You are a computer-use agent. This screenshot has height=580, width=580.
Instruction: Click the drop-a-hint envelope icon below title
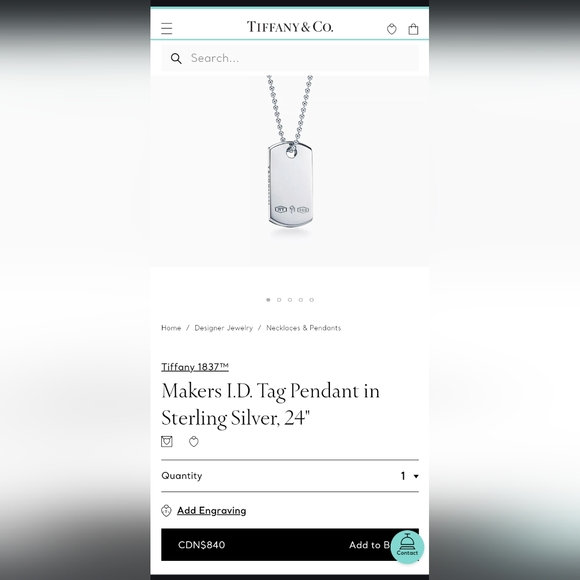tap(167, 441)
